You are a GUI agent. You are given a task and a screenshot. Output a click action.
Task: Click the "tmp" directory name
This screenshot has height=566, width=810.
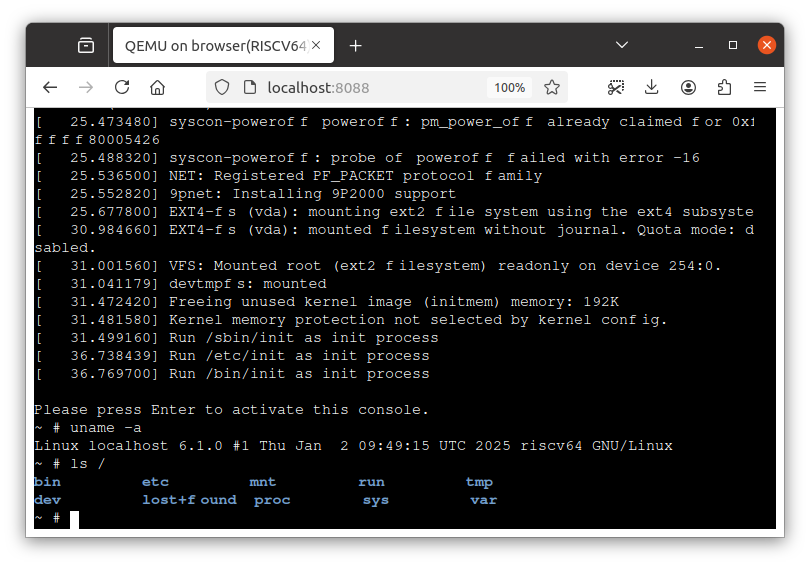click(x=479, y=483)
